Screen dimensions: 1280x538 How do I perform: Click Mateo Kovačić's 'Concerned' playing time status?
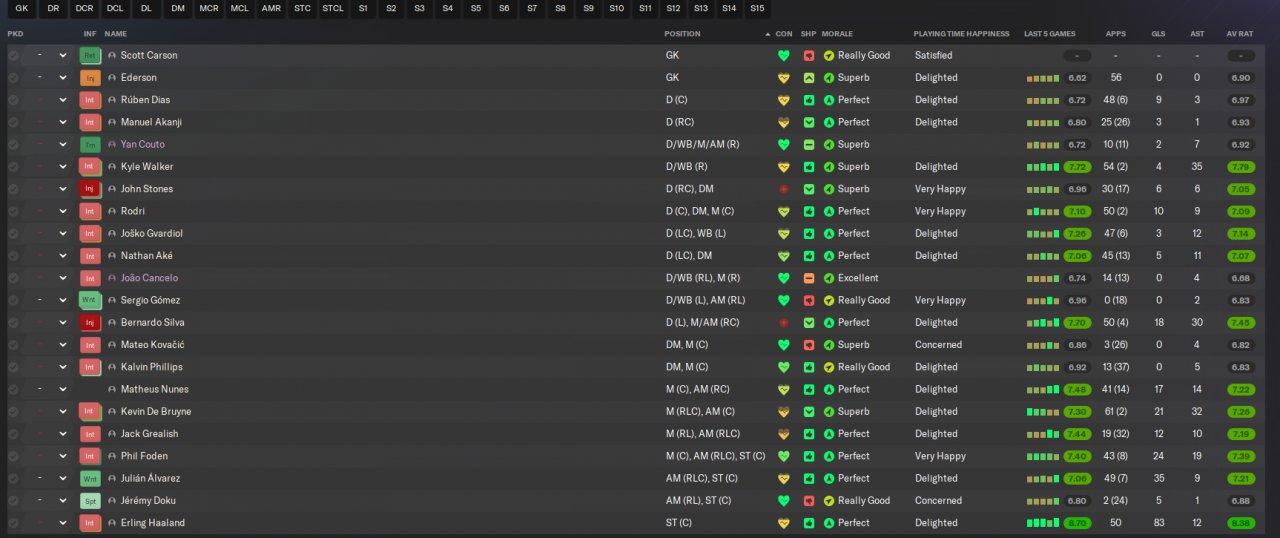point(938,345)
